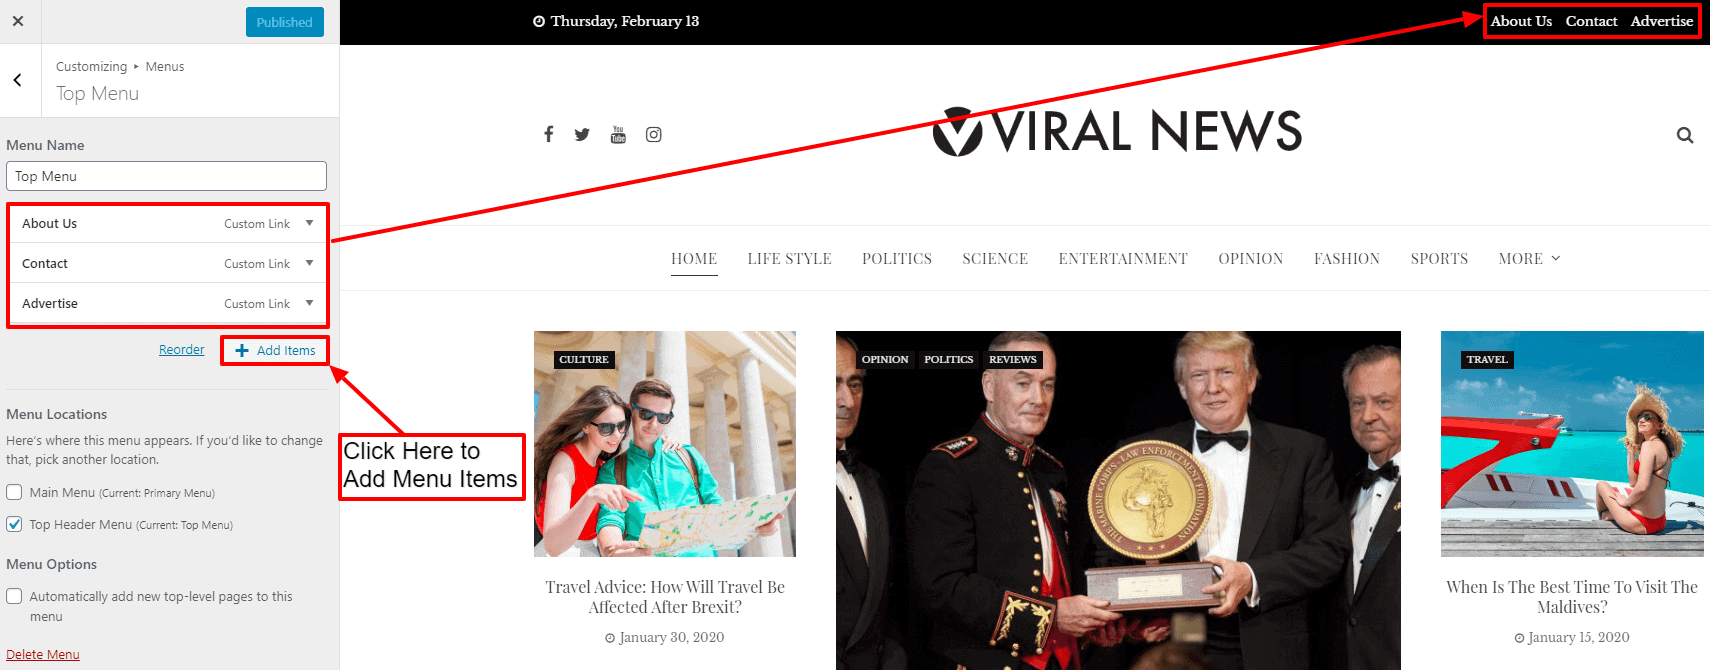Click the Add Items button
The image size is (1710, 670).
coord(275,350)
